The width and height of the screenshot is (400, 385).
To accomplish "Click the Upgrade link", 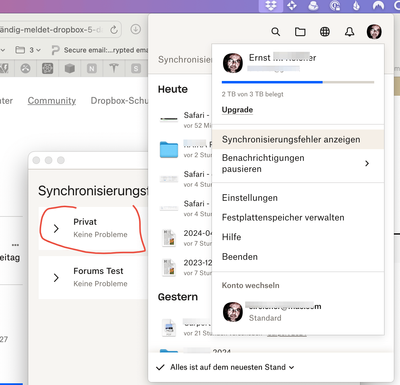I will coord(237,110).
